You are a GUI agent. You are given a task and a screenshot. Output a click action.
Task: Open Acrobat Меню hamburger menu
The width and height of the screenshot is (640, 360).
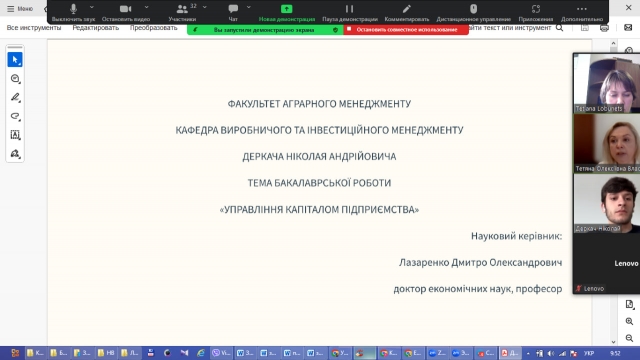point(20,9)
